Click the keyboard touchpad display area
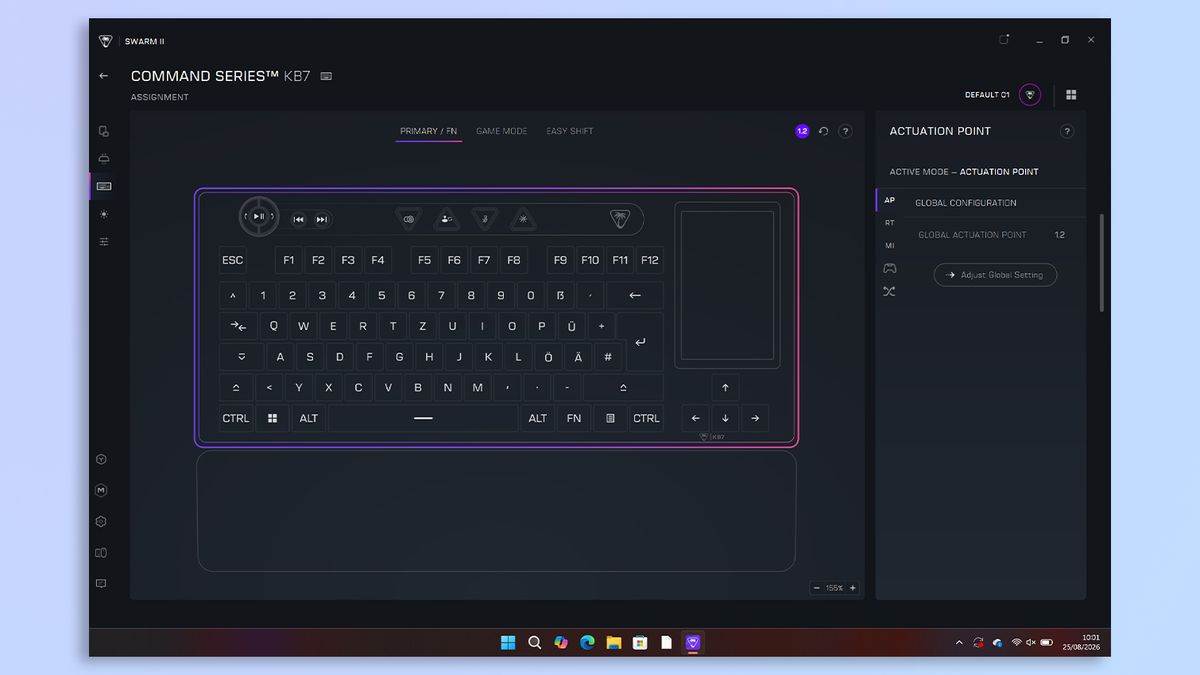The width and height of the screenshot is (1200, 675). point(727,285)
